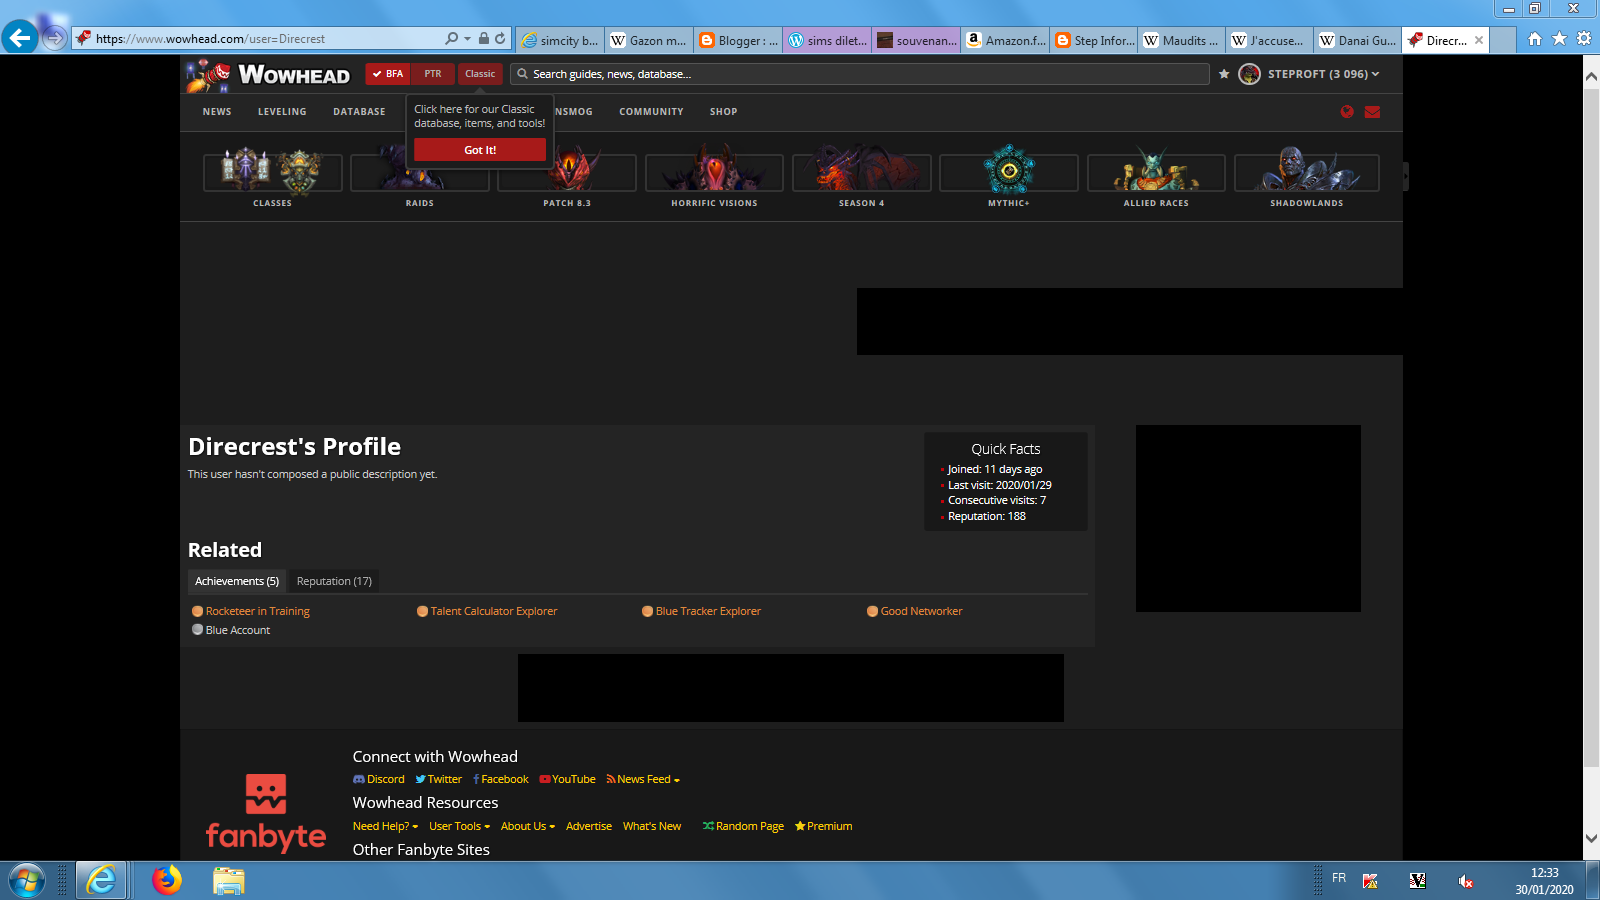Viewport: 1600px width, 900px height.
Task: Open the Allied Races category icon
Action: coord(1156,172)
